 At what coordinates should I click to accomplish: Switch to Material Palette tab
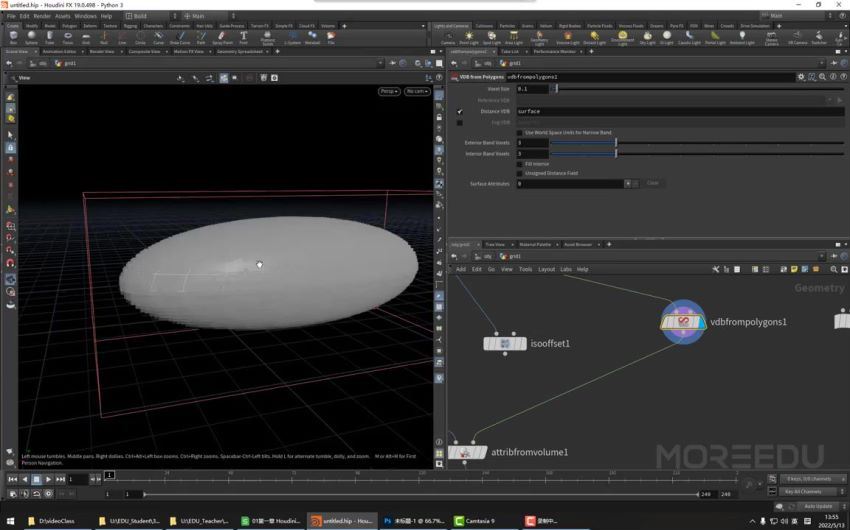(x=535, y=244)
